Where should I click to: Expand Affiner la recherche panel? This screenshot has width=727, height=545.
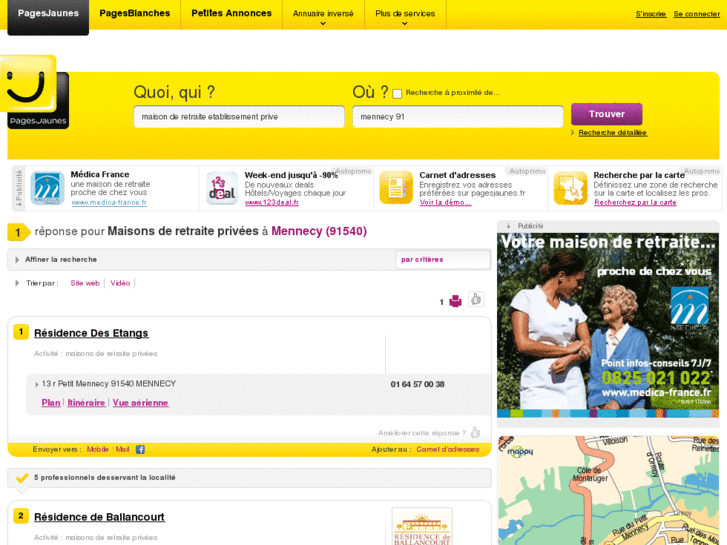point(18,260)
